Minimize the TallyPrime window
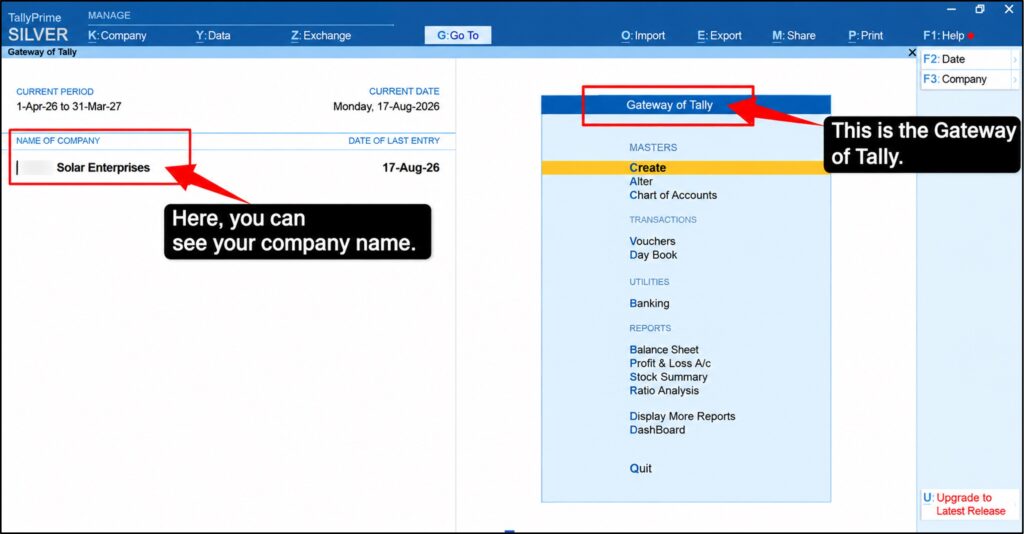 951,9
